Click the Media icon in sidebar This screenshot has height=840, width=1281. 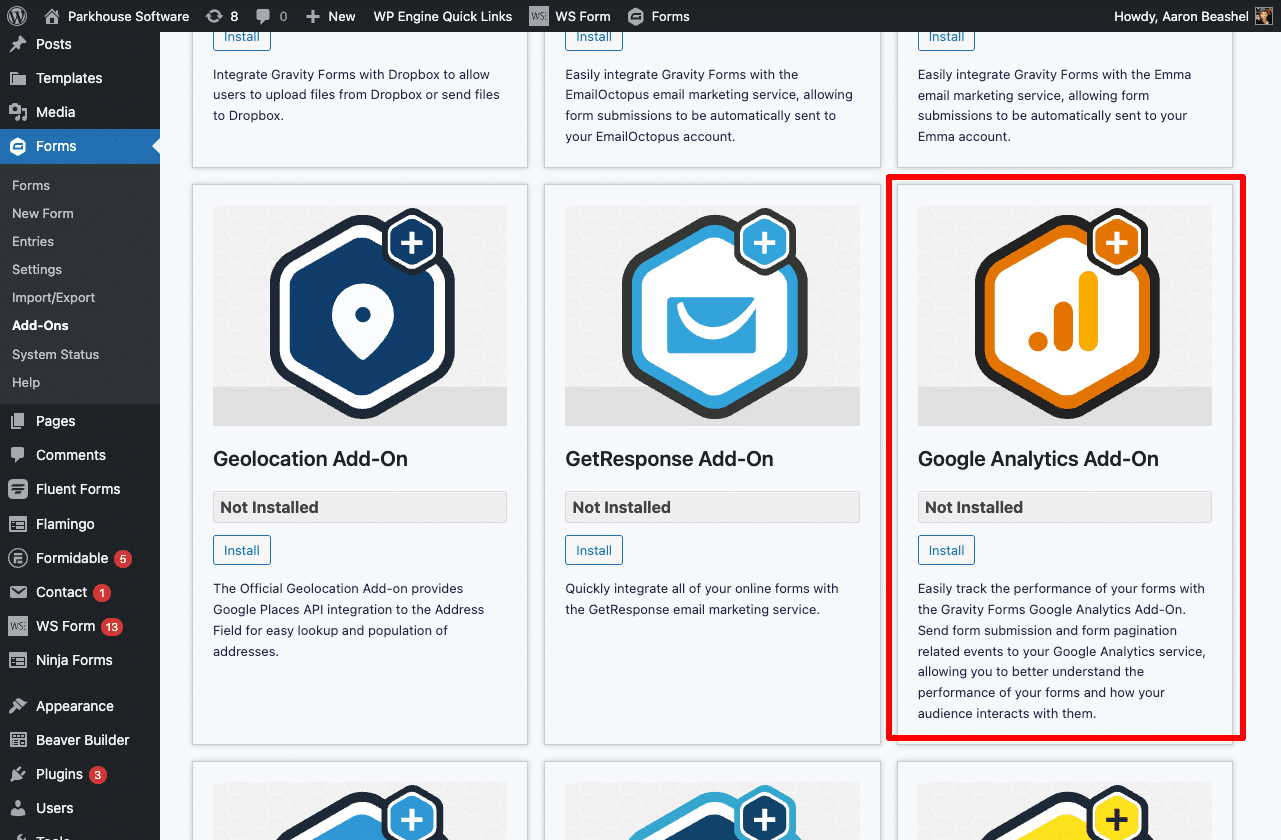18,112
